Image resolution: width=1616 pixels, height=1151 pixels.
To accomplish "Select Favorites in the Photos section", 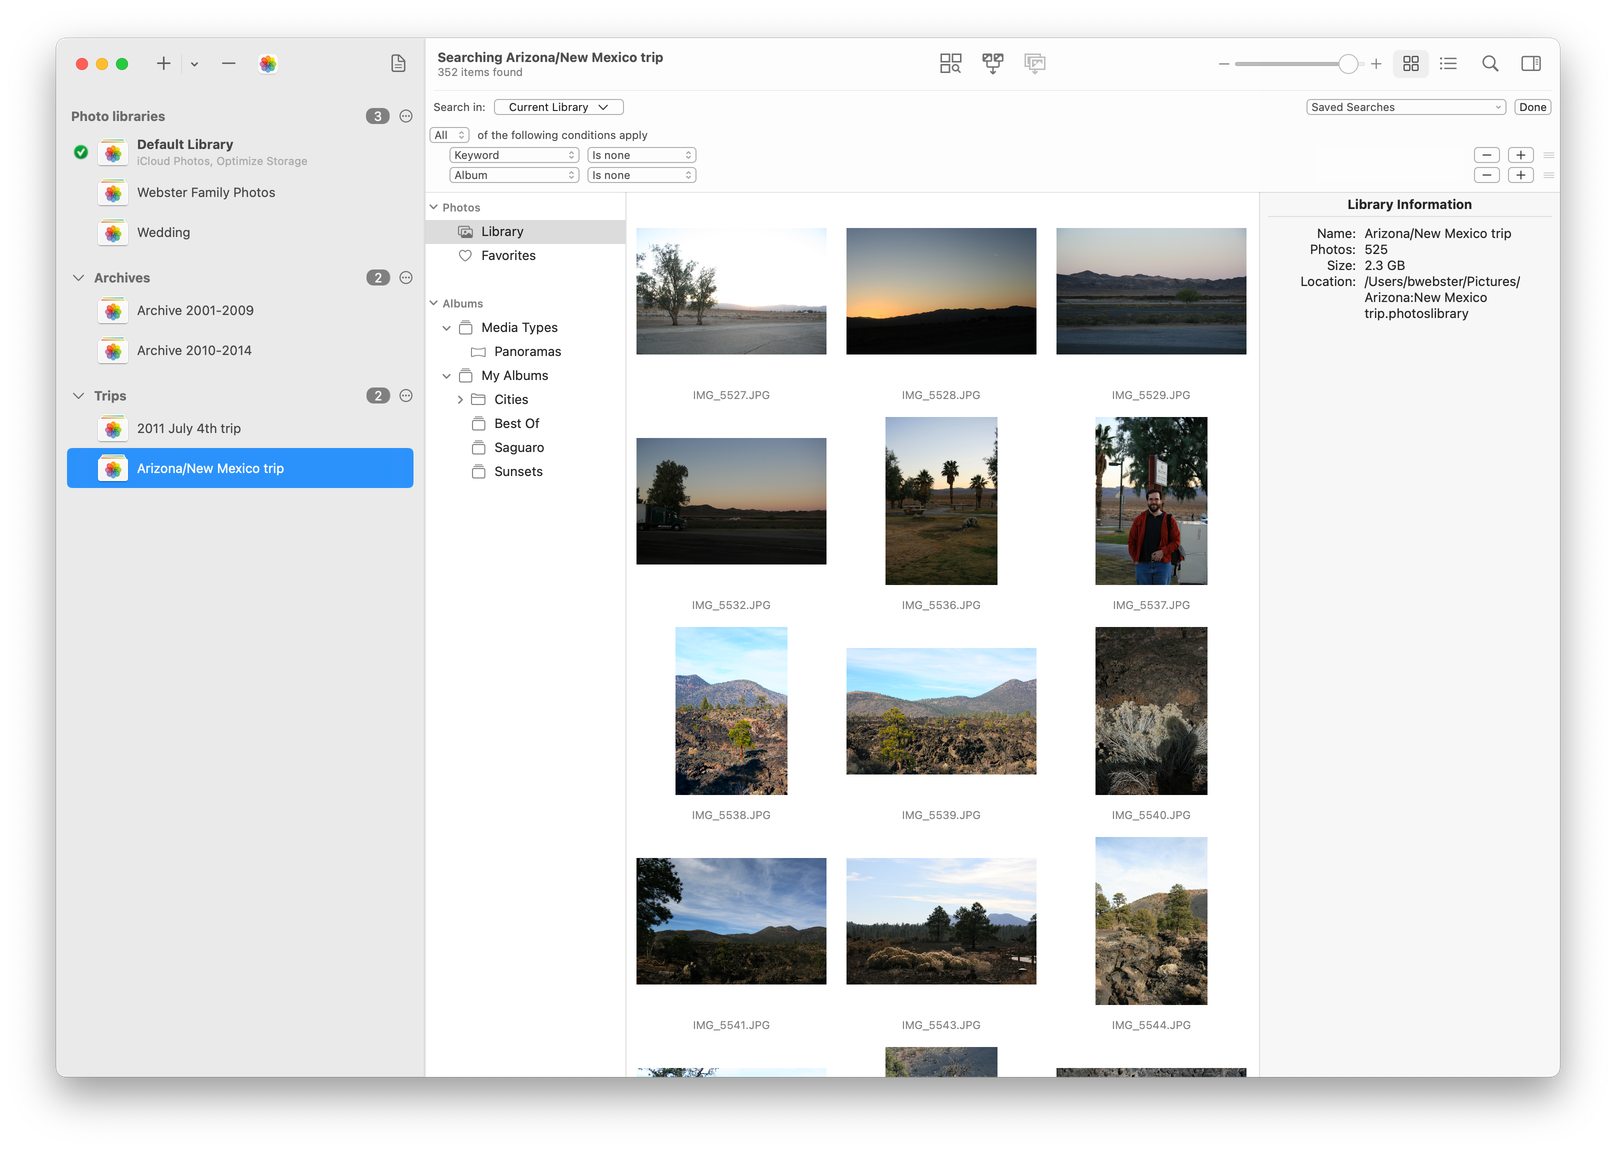I will (508, 256).
